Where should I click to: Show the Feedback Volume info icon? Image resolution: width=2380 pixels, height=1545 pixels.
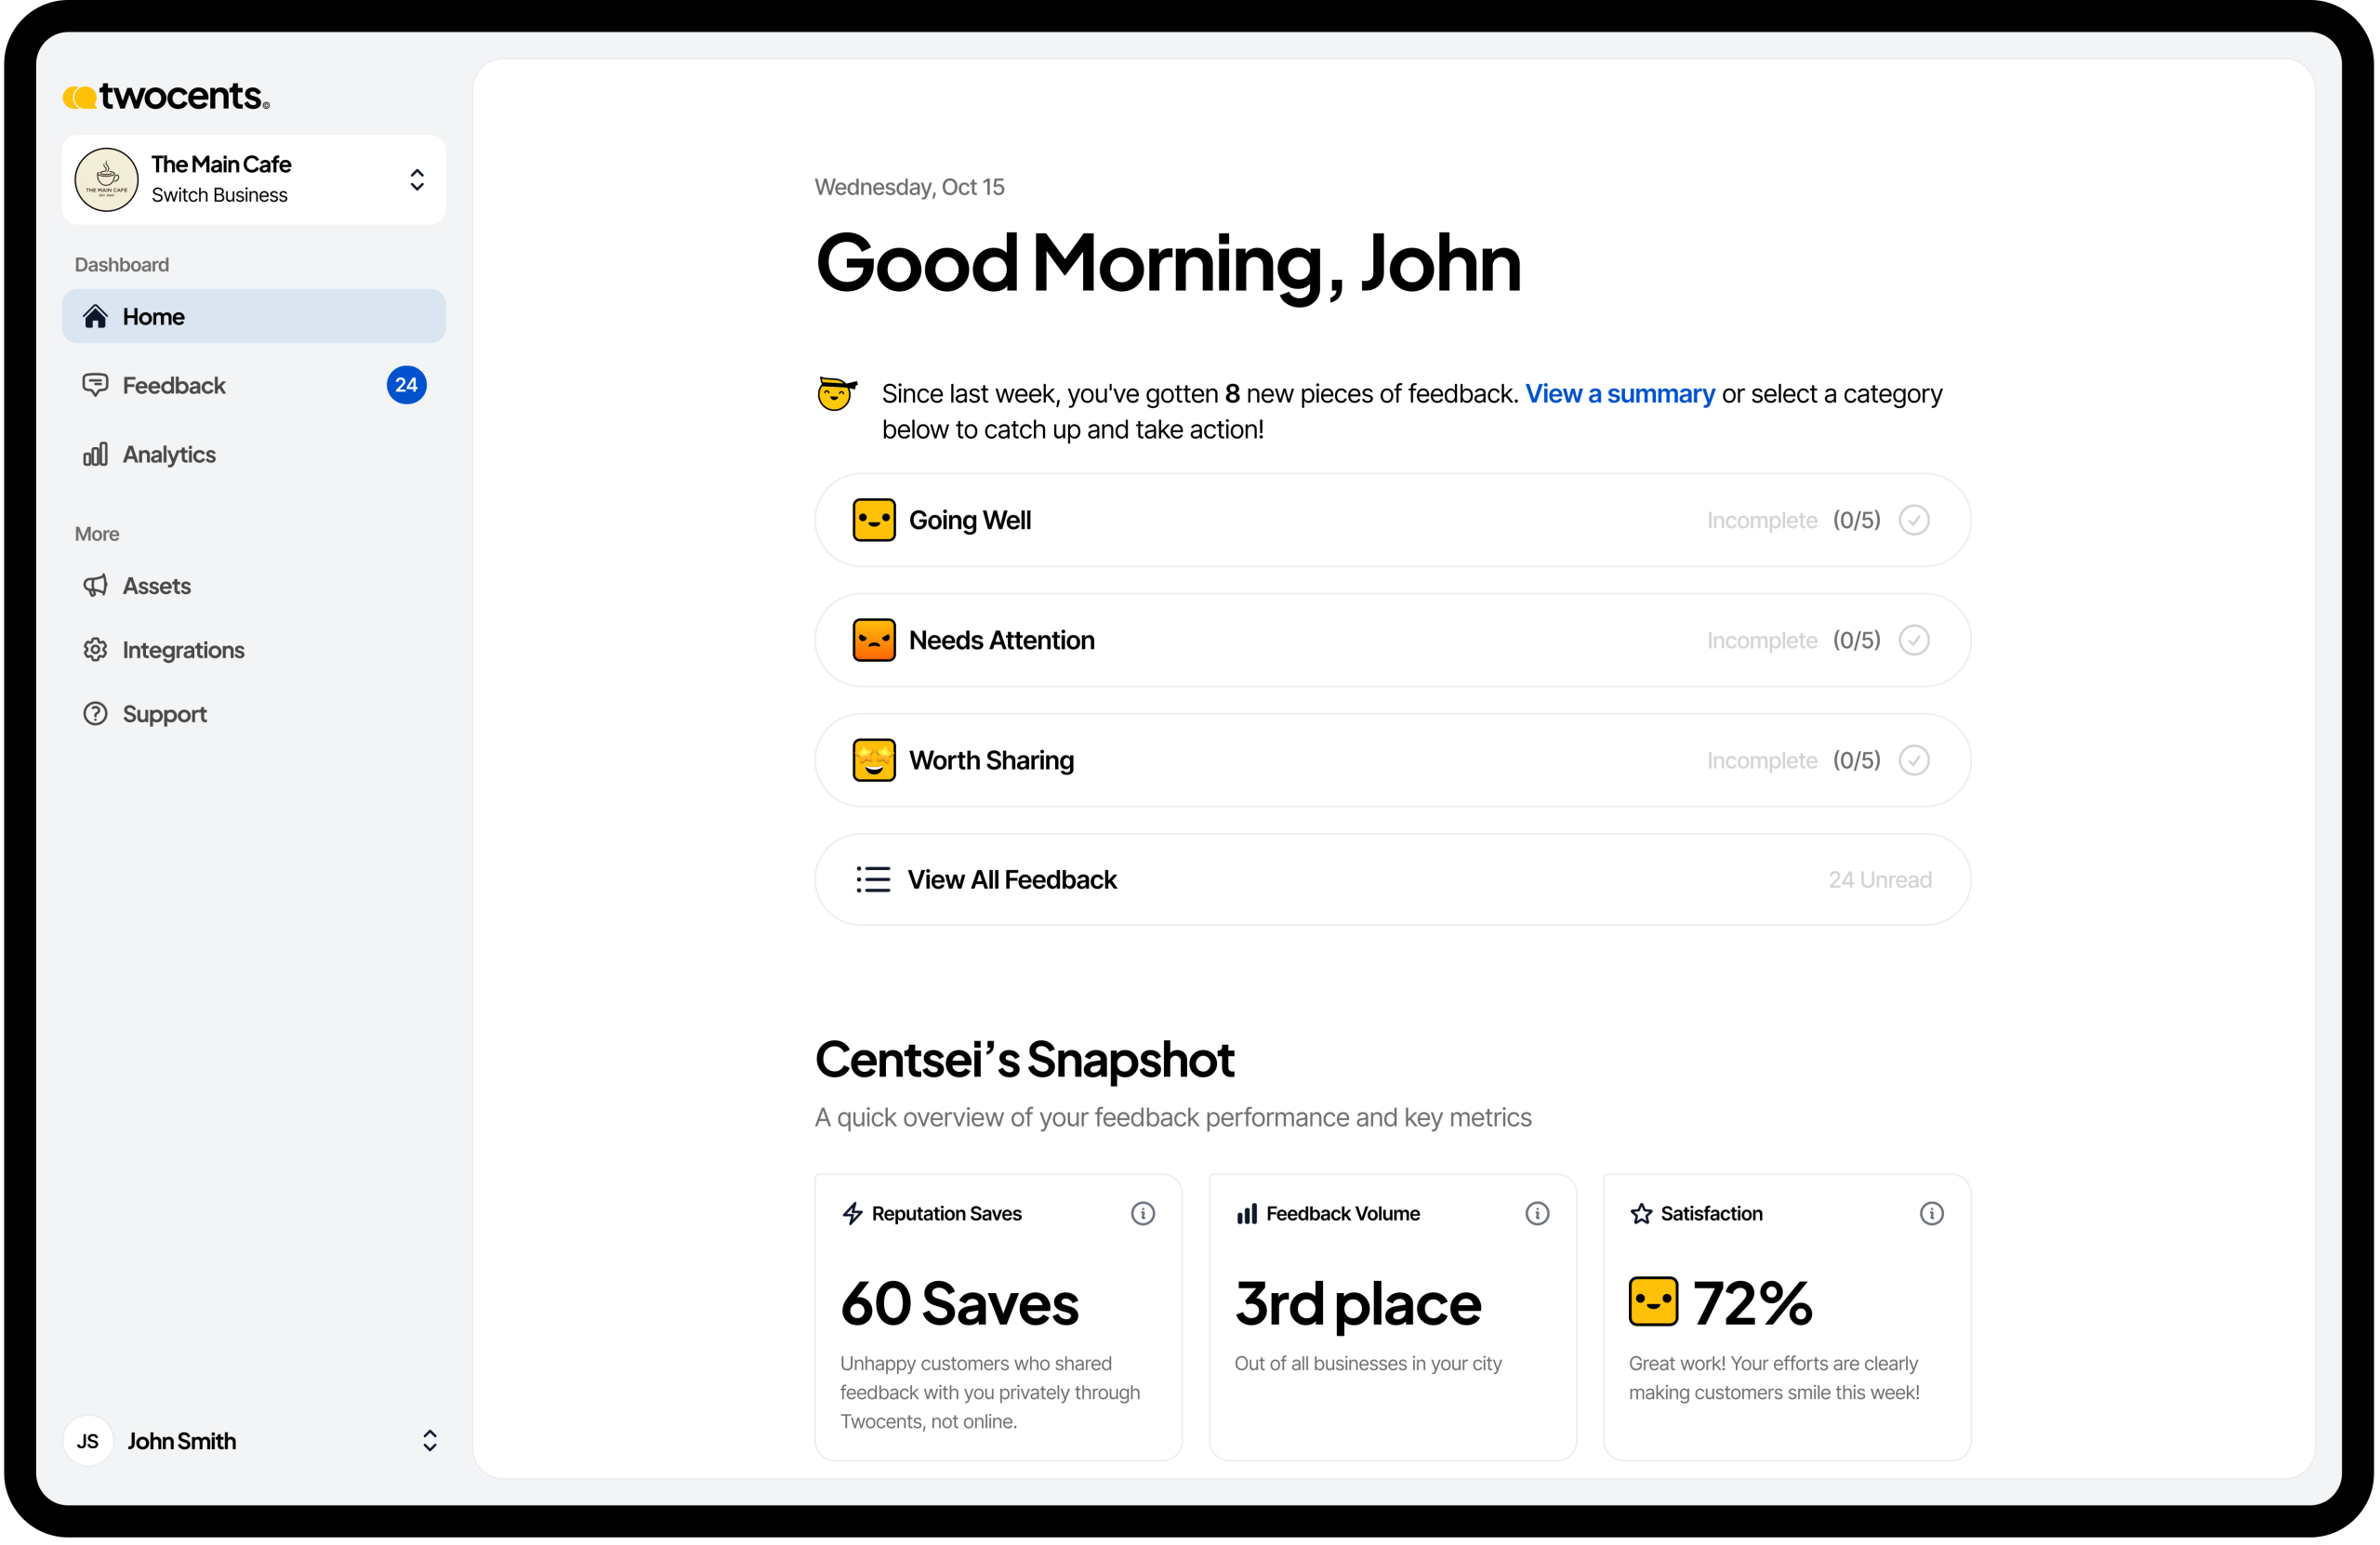coord(1536,1213)
